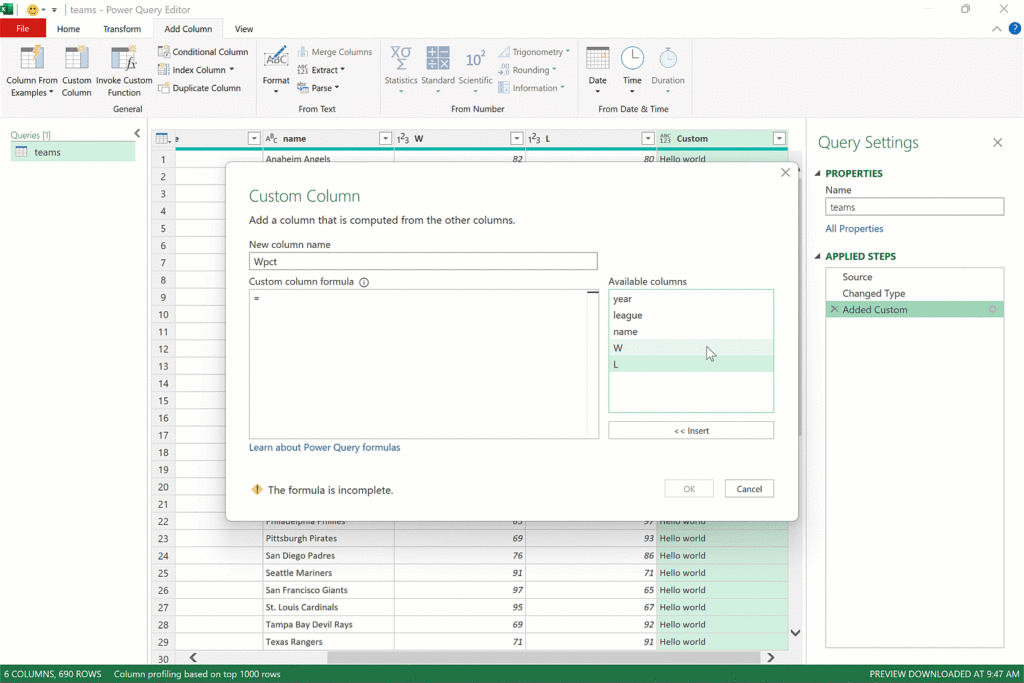Click Column From Examples icon
This screenshot has width=1024, height=683.
[32, 59]
